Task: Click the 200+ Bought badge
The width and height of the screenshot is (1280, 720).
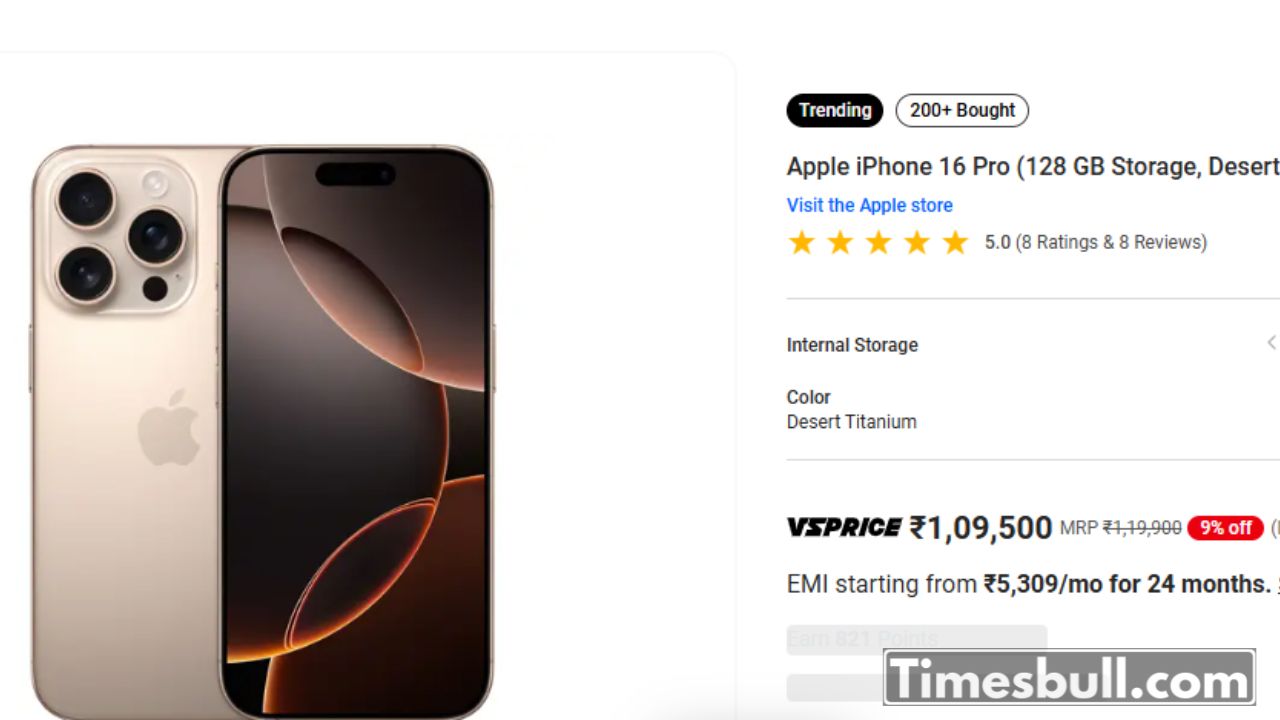Action: (x=962, y=110)
